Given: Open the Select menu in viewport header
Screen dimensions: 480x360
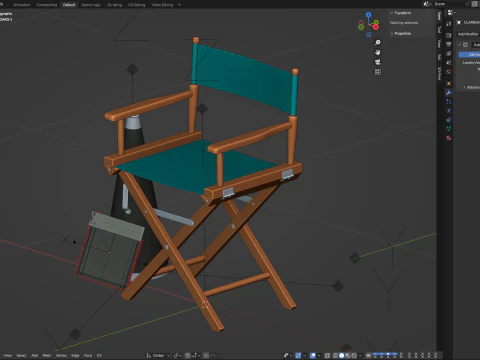Looking at the screenshot, I should click(x=22, y=355).
